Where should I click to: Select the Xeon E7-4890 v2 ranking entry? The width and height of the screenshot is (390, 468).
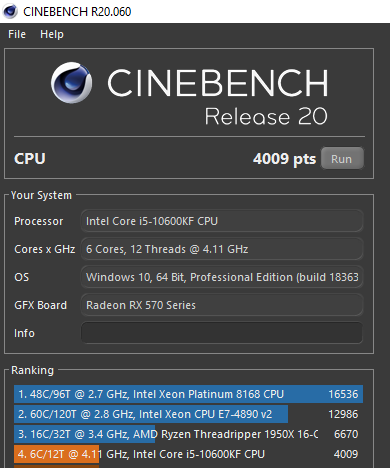[x=188, y=414]
